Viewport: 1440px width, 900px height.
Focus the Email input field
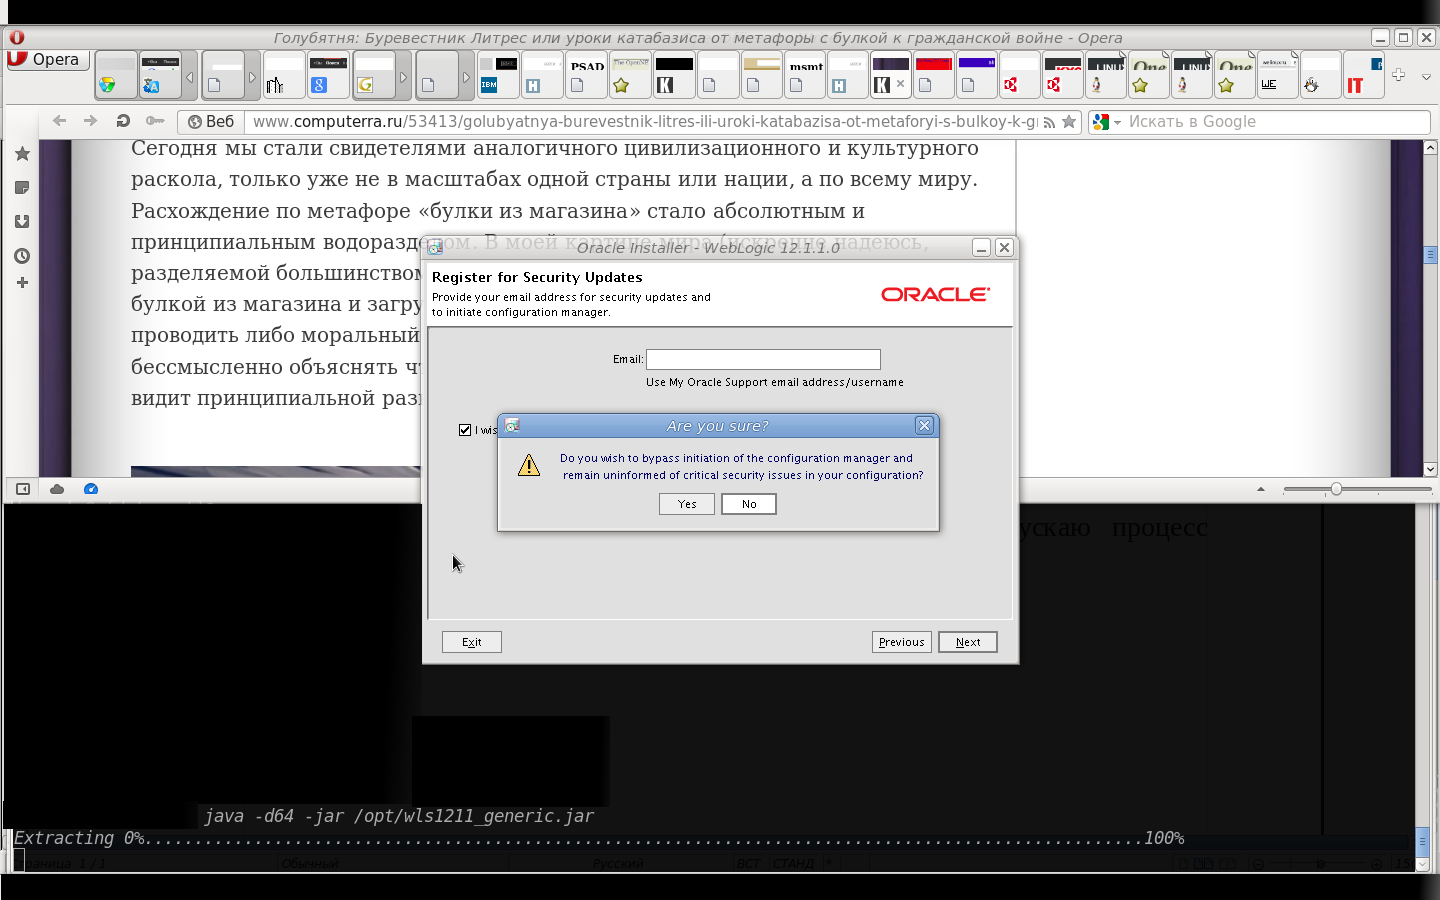763,359
